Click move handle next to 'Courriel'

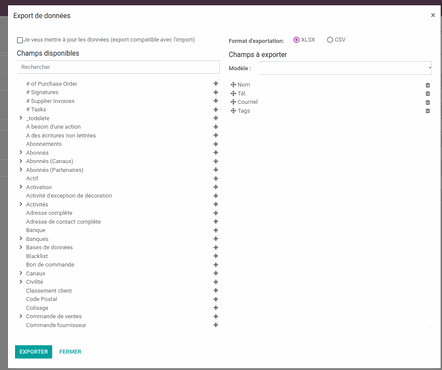point(233,102)
